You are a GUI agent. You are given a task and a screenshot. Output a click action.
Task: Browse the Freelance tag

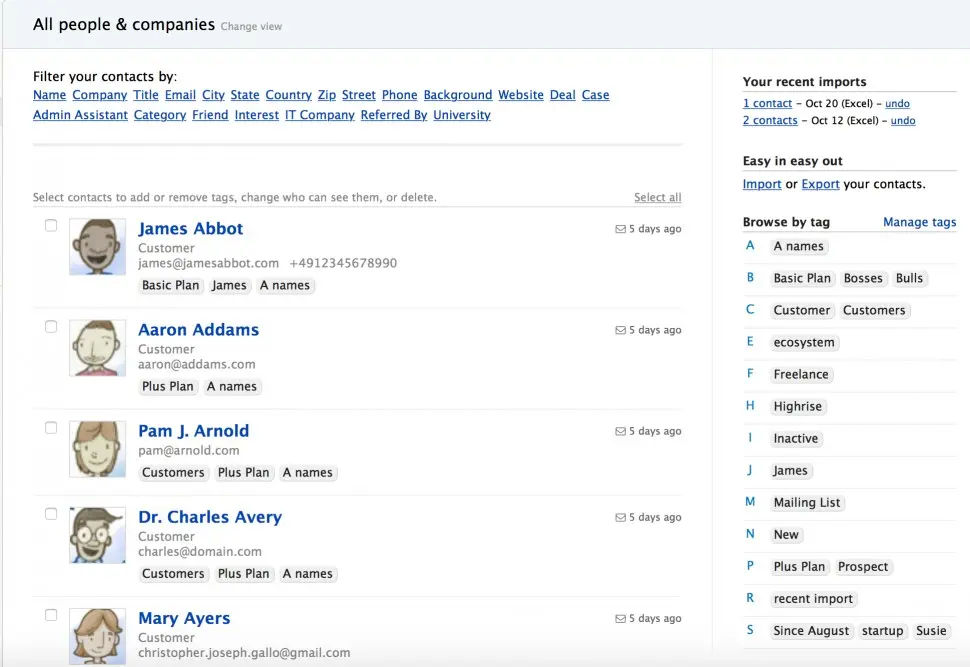click(x=800, y=374)
